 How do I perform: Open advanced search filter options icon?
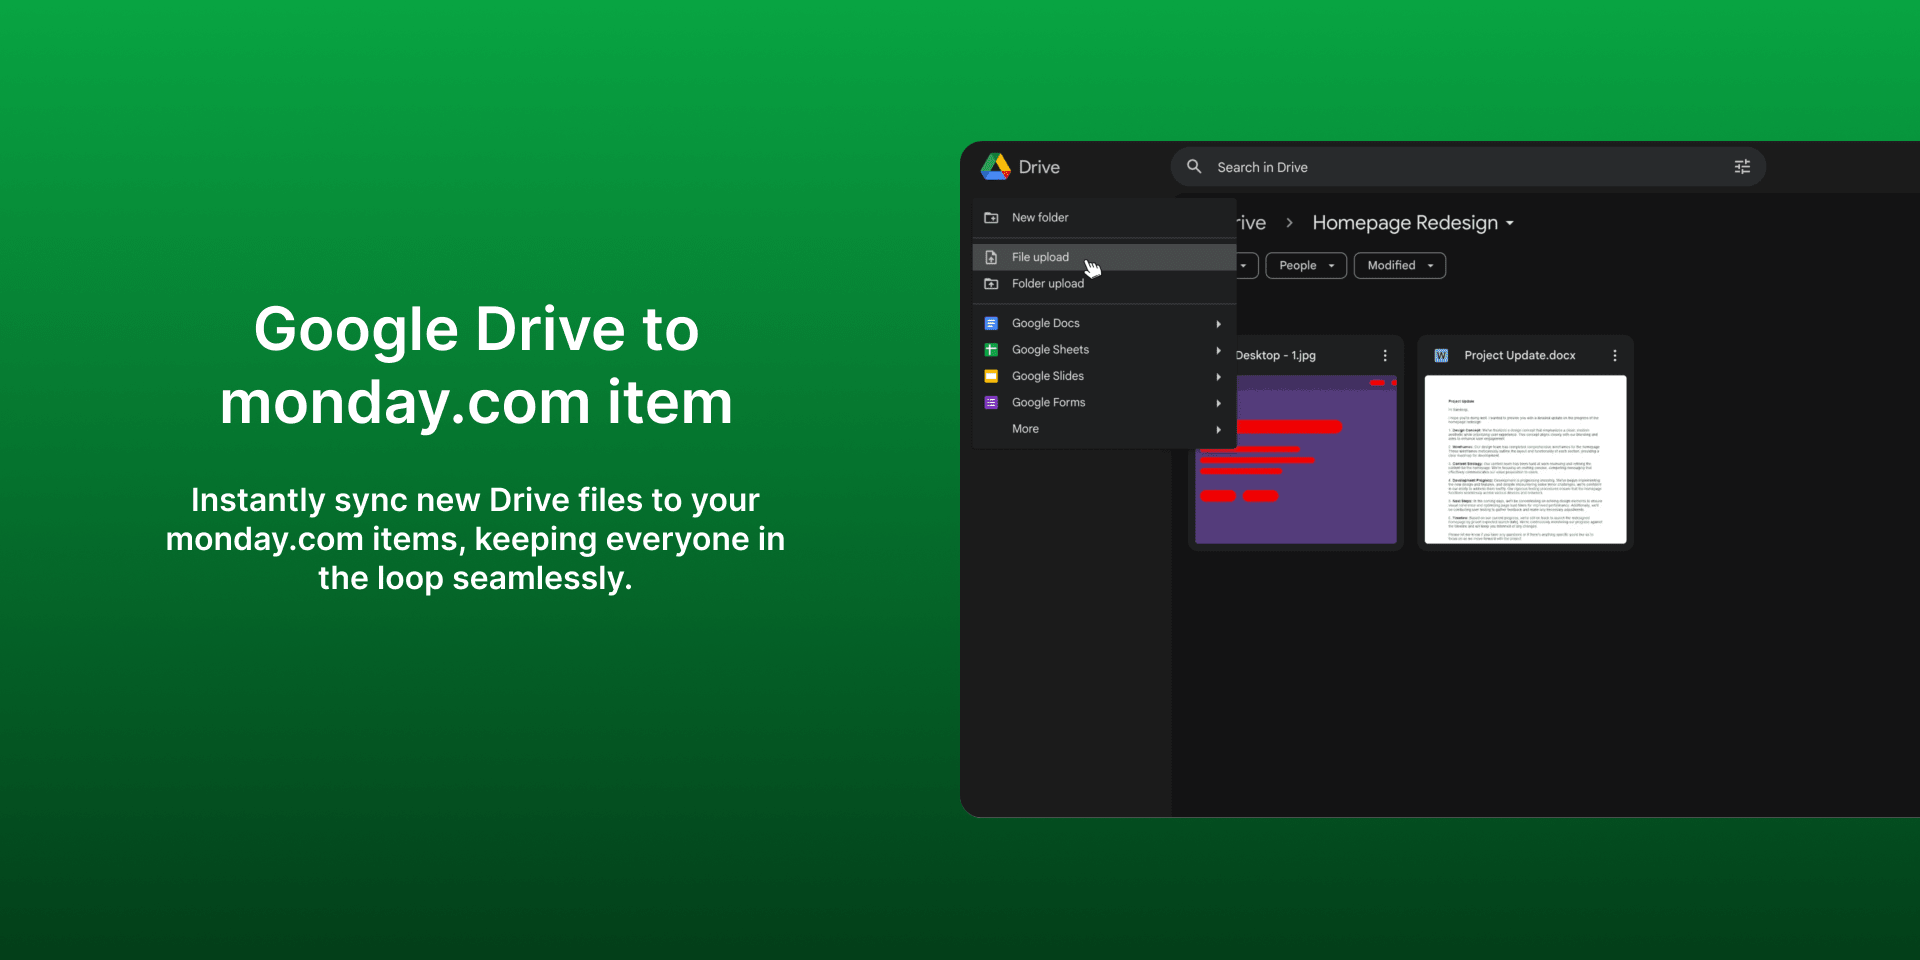click(1742, 167)
